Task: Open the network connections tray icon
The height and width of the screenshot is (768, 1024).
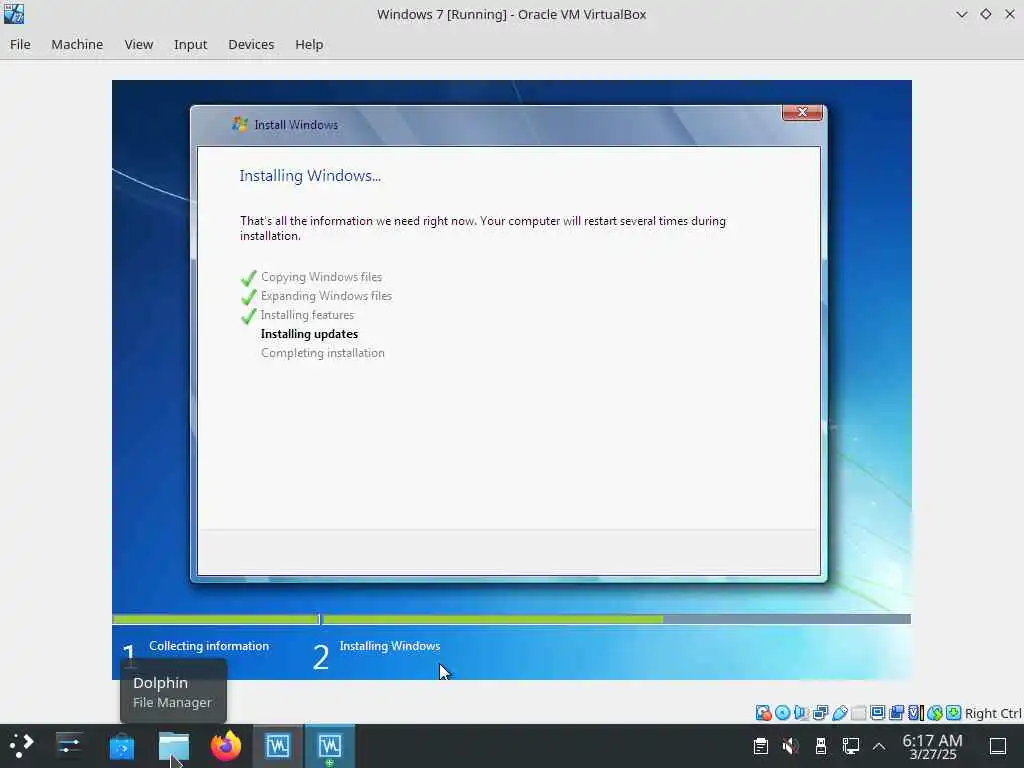Action: coord(851,746)
